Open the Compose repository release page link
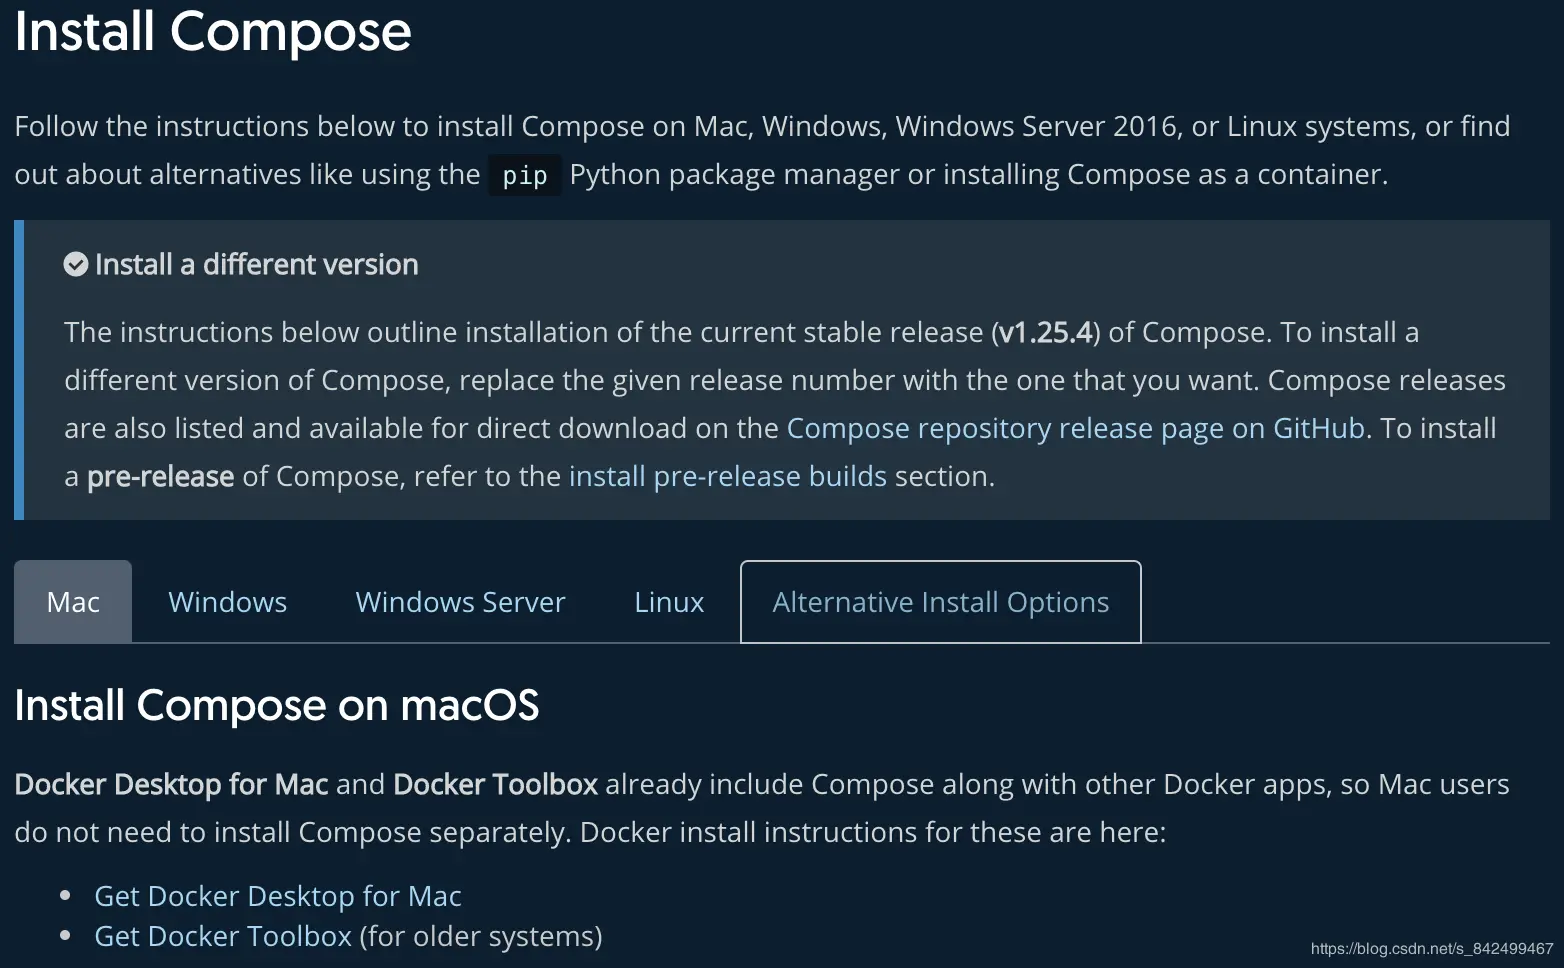The height and width of the screenshot is (968, 1564). [x=1075, y=428]
